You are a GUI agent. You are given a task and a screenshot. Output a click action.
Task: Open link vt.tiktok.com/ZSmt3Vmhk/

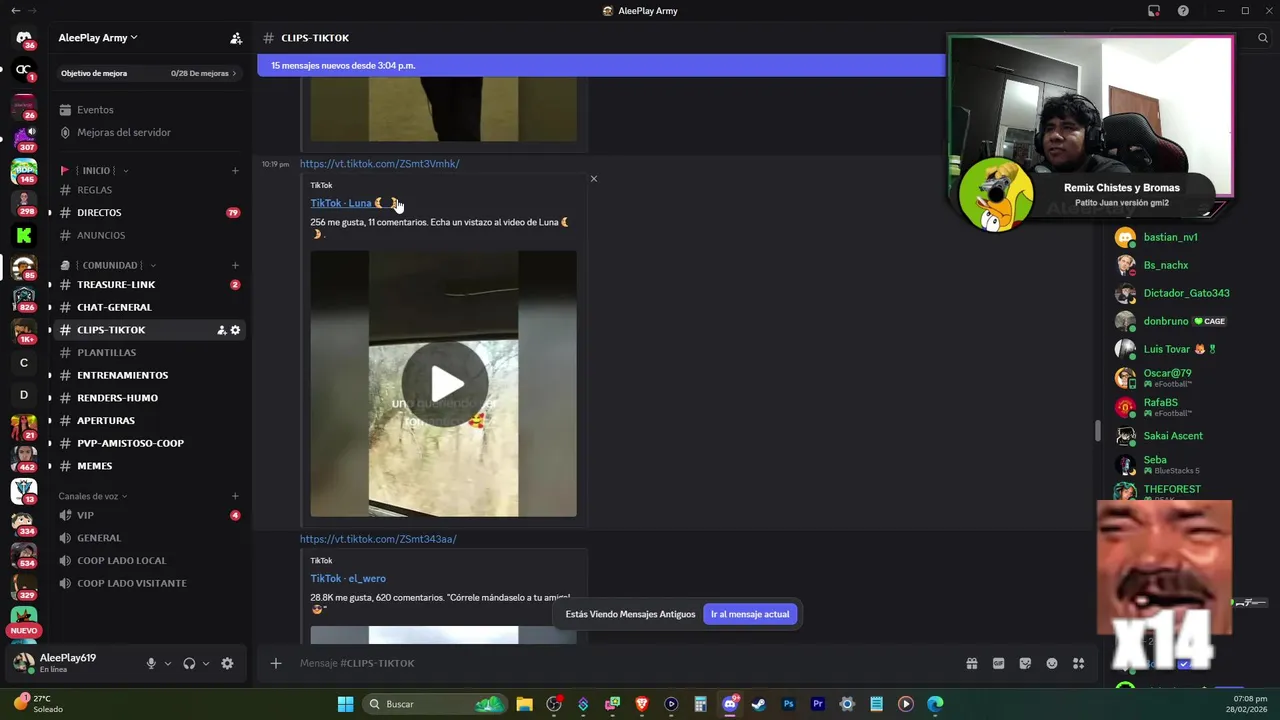coord(379,164)
